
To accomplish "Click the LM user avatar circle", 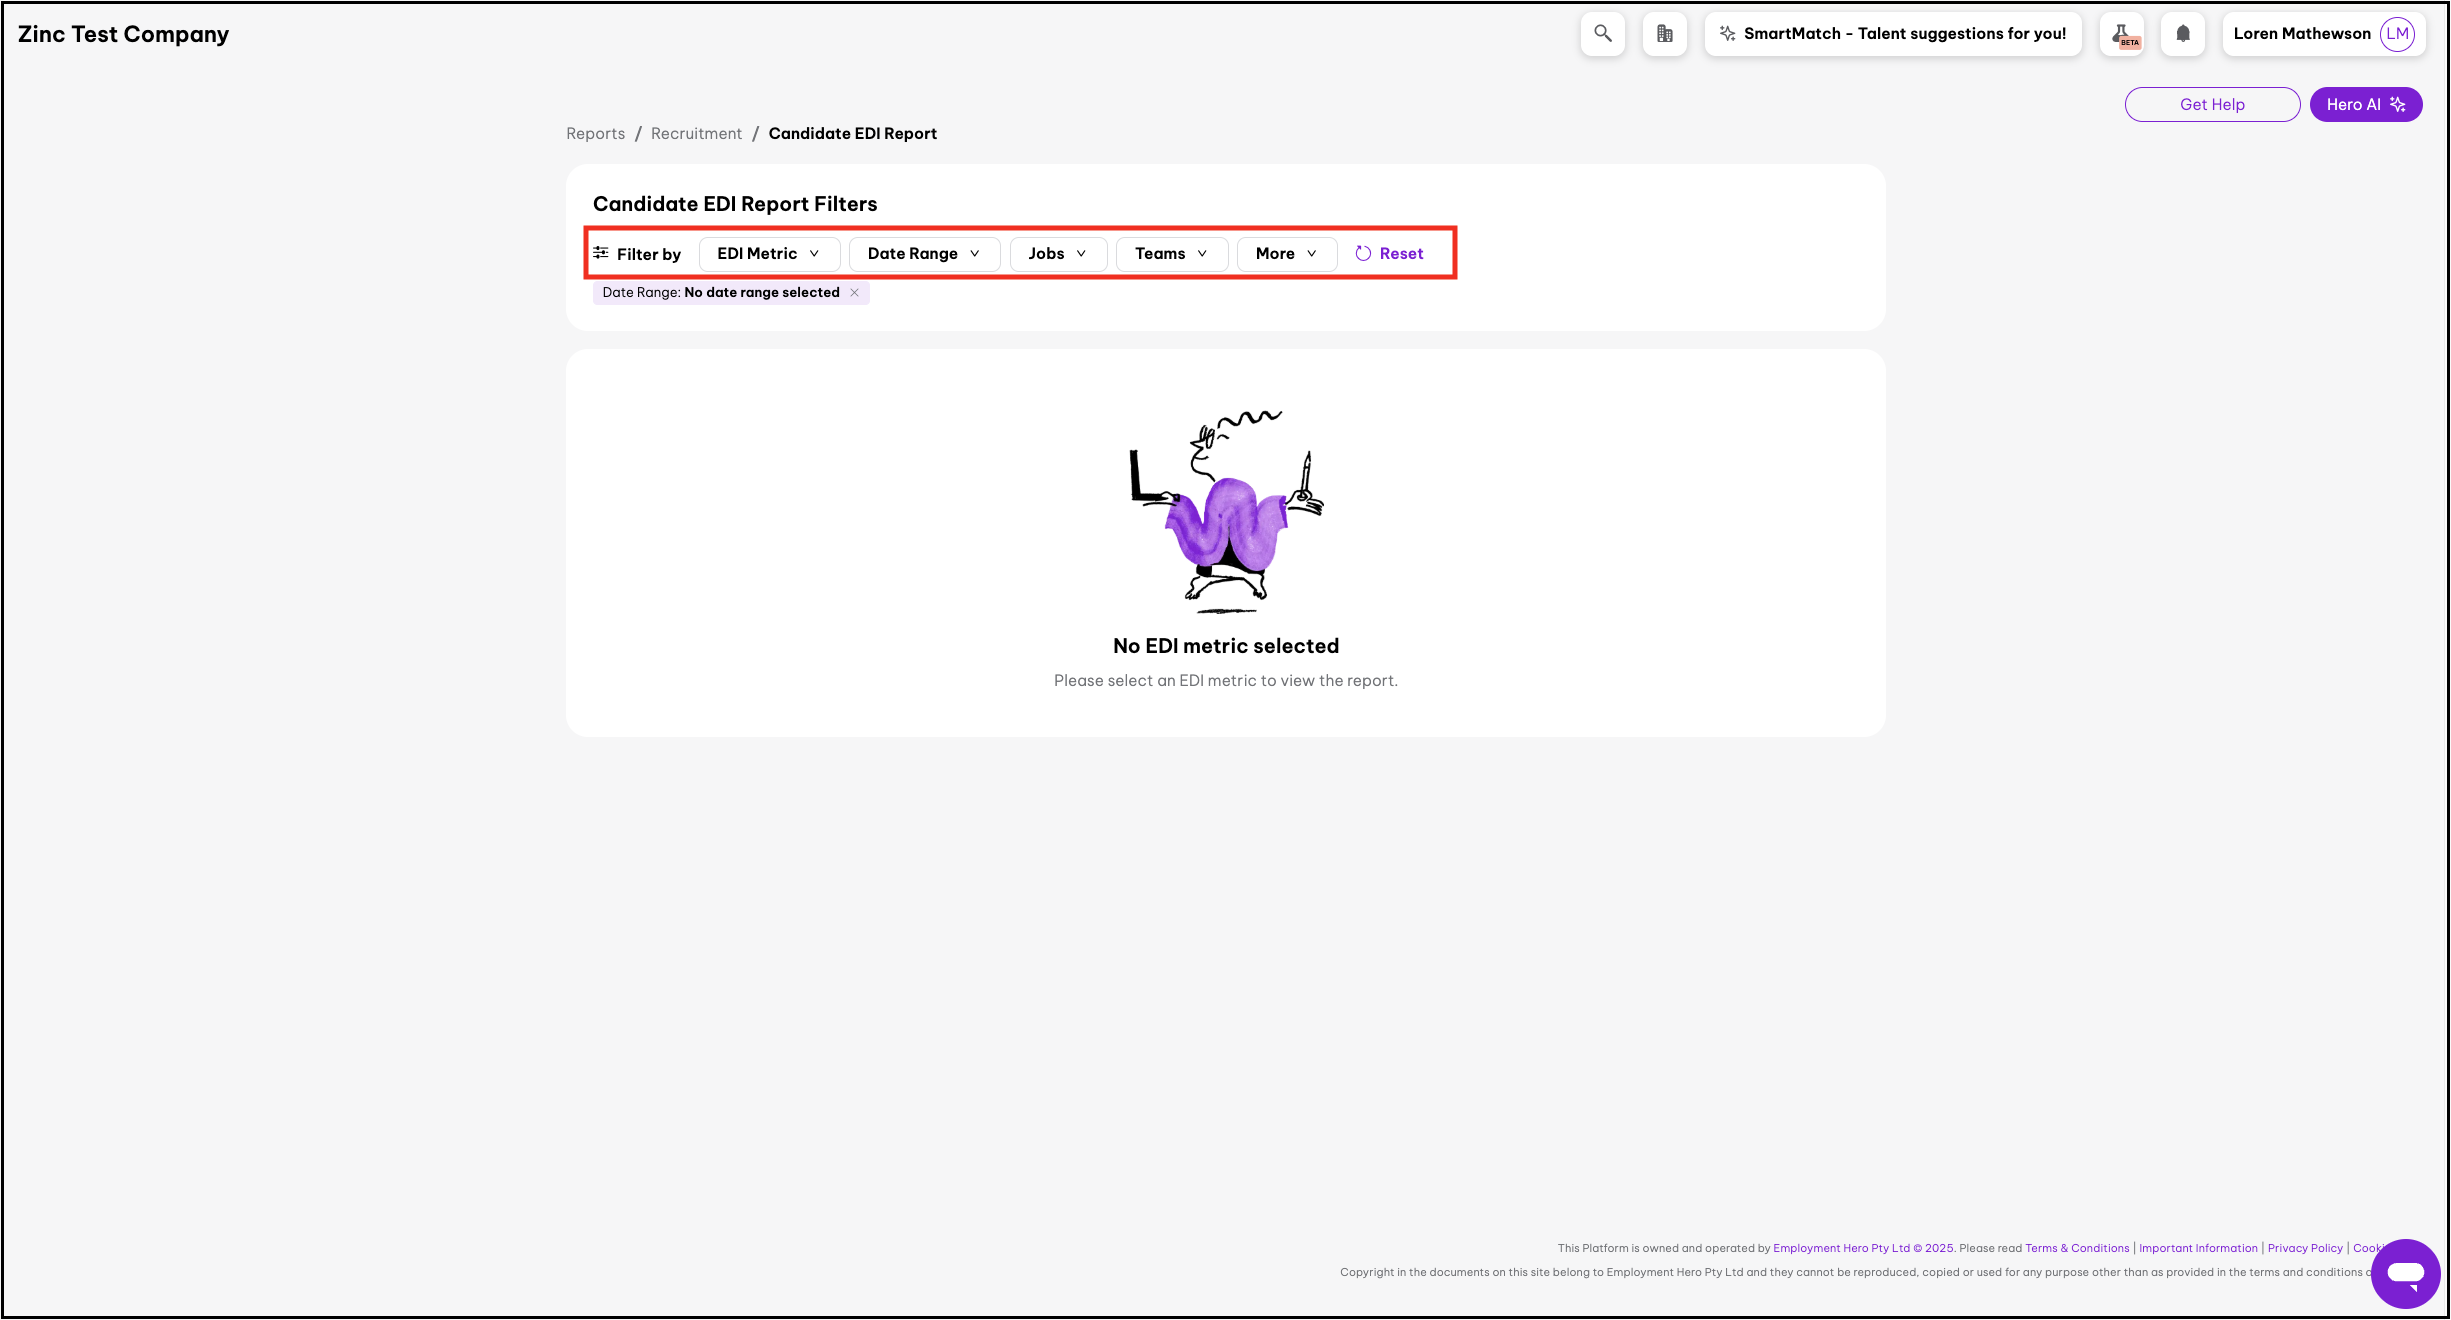I will pyautogui.click(x=2397, y=34).
